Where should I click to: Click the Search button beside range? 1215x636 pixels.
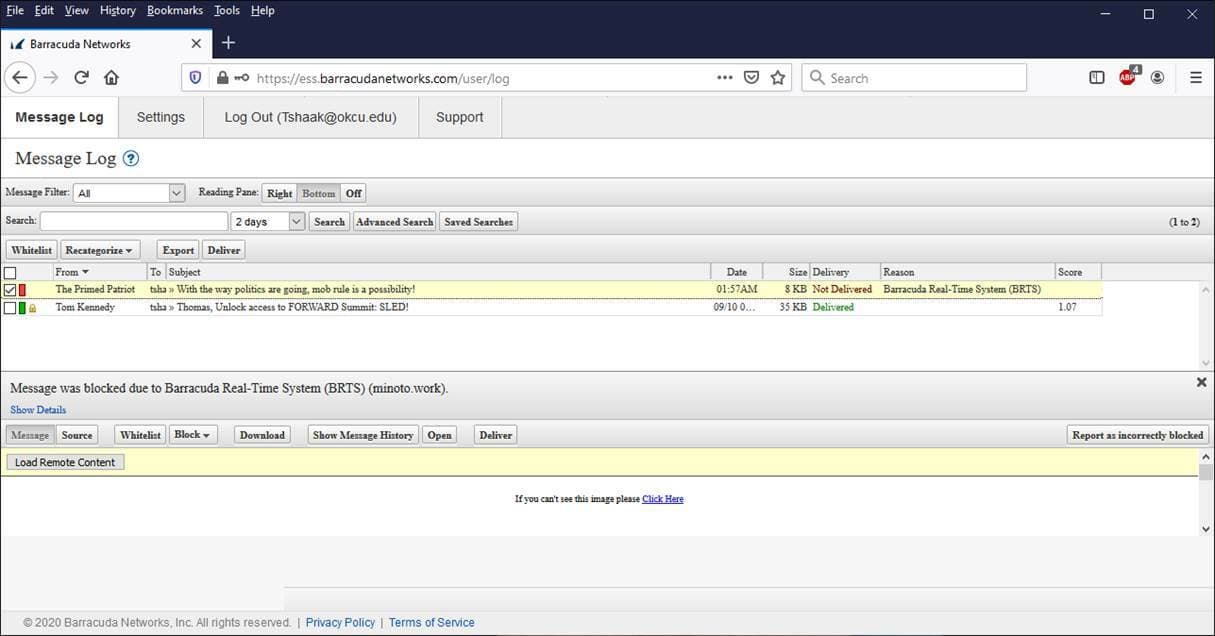pyautogui.click(x=329, y=222)
